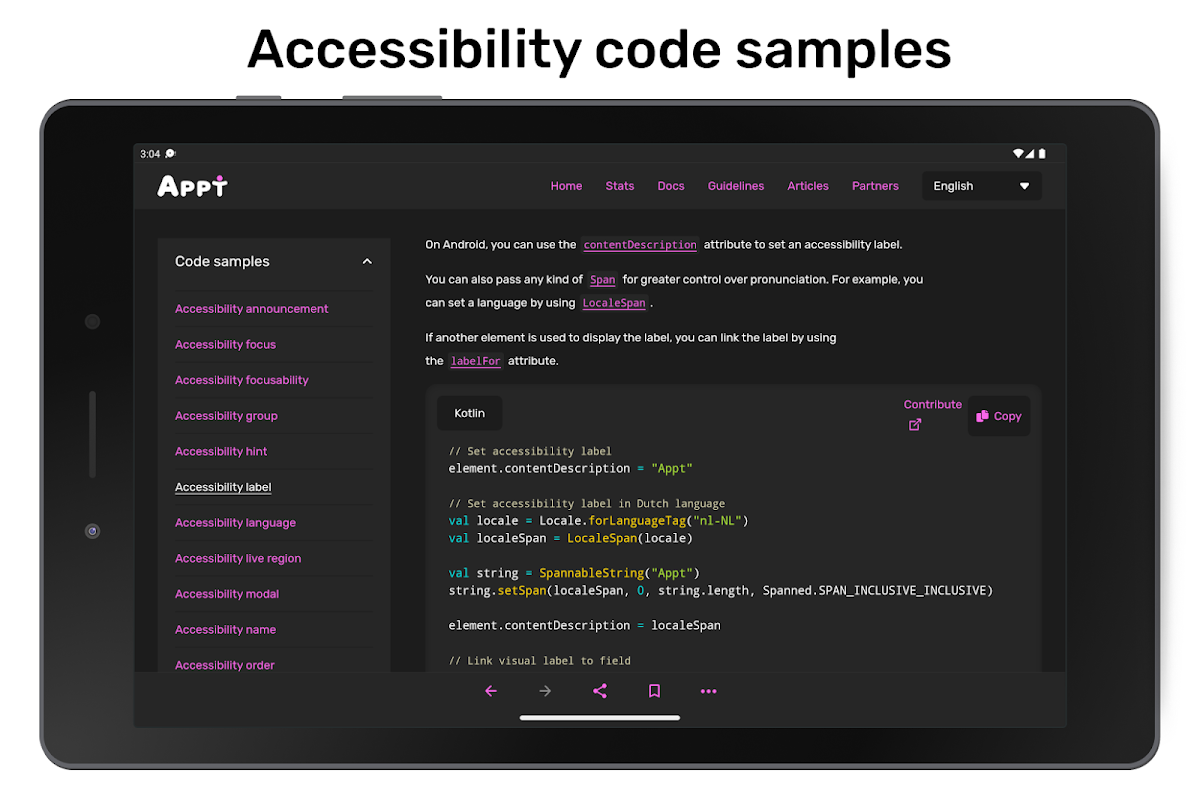Image resolution: width=1200 pixels, height=800 pixels.
Task: Open the Articles navigation link
Action: [x=808, y=186]
